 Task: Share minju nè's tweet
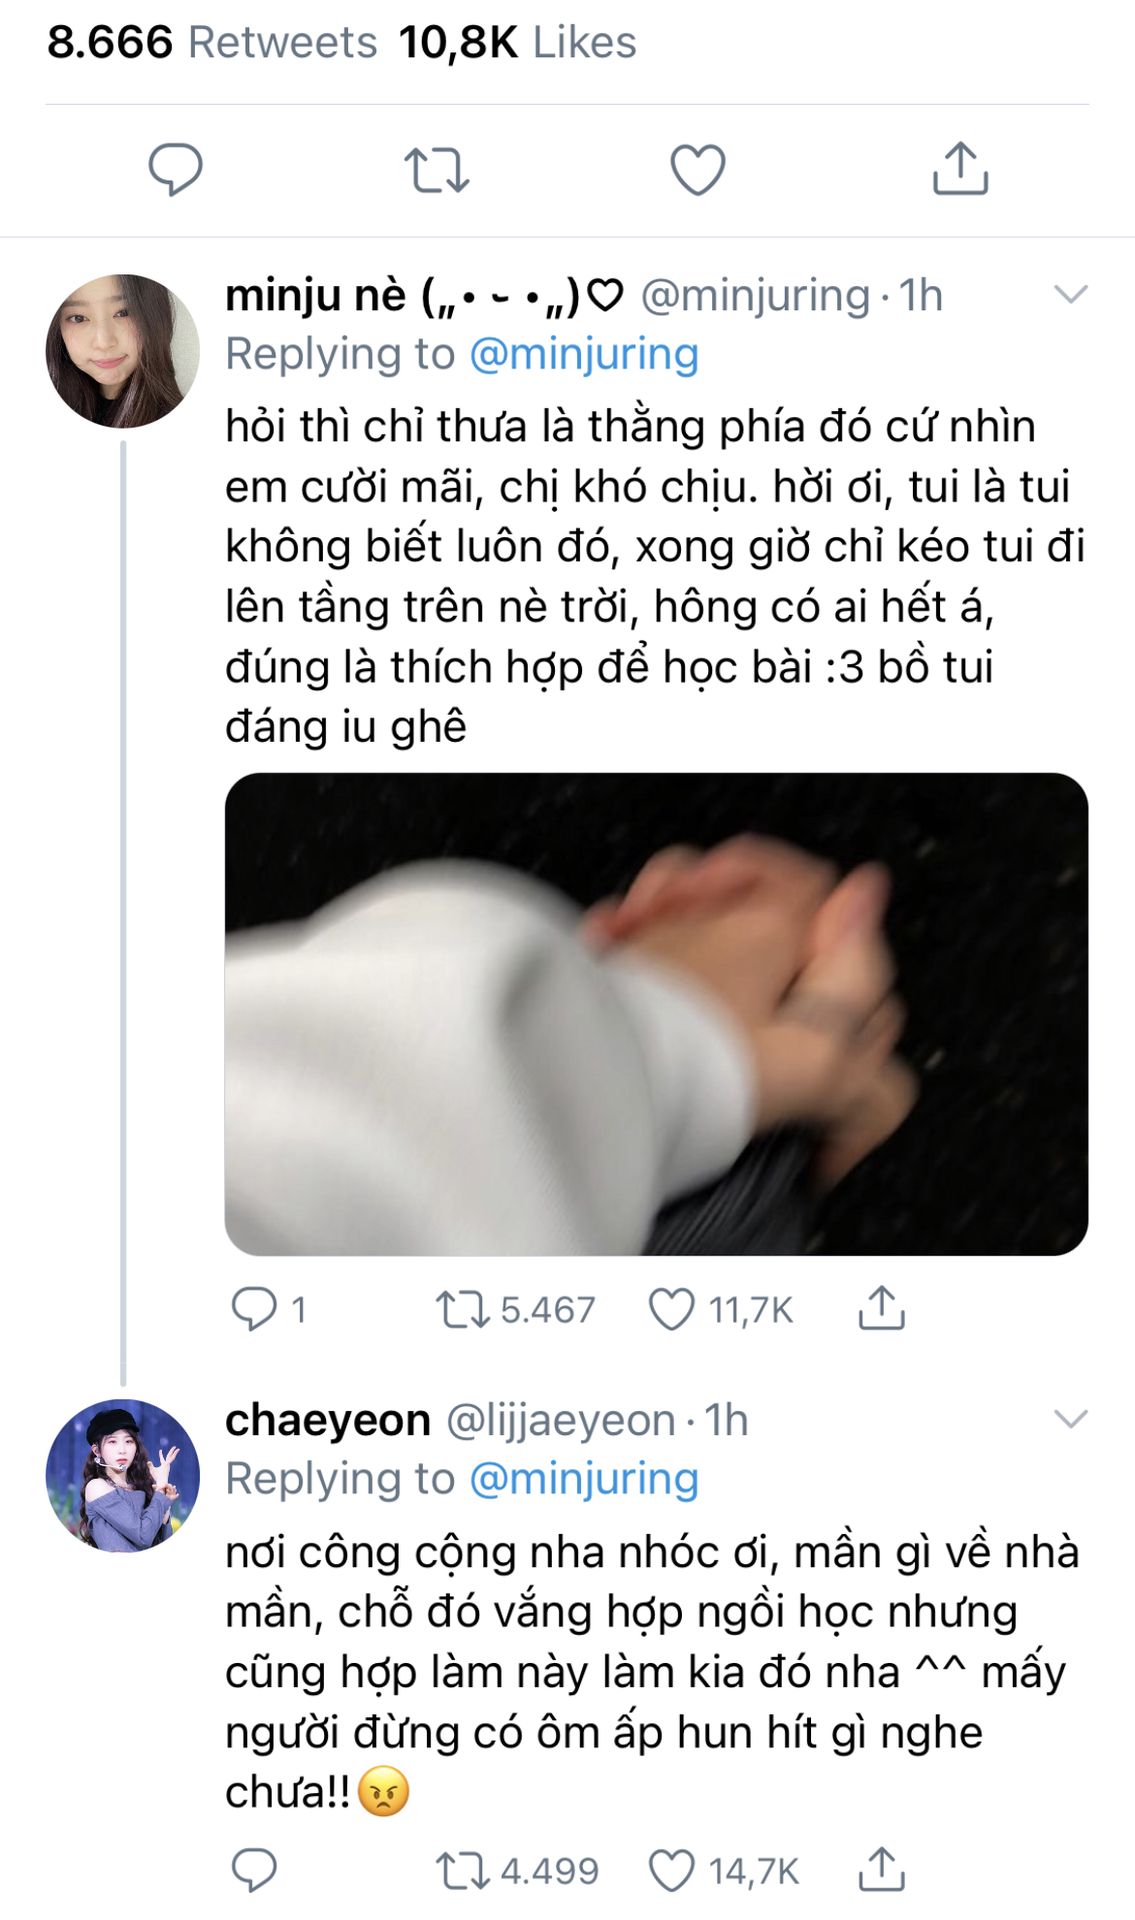click(881, 1308)
